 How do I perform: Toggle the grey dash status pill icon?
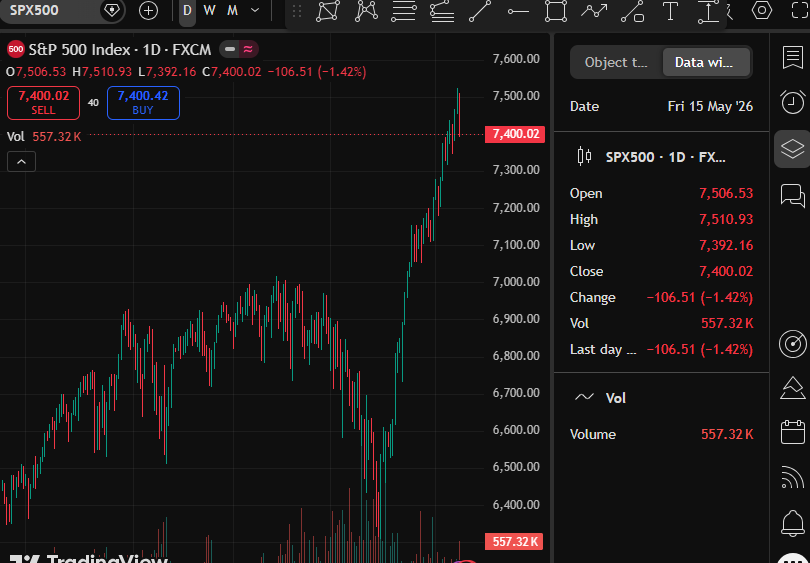pyautogui.click(x=230, y=49)
